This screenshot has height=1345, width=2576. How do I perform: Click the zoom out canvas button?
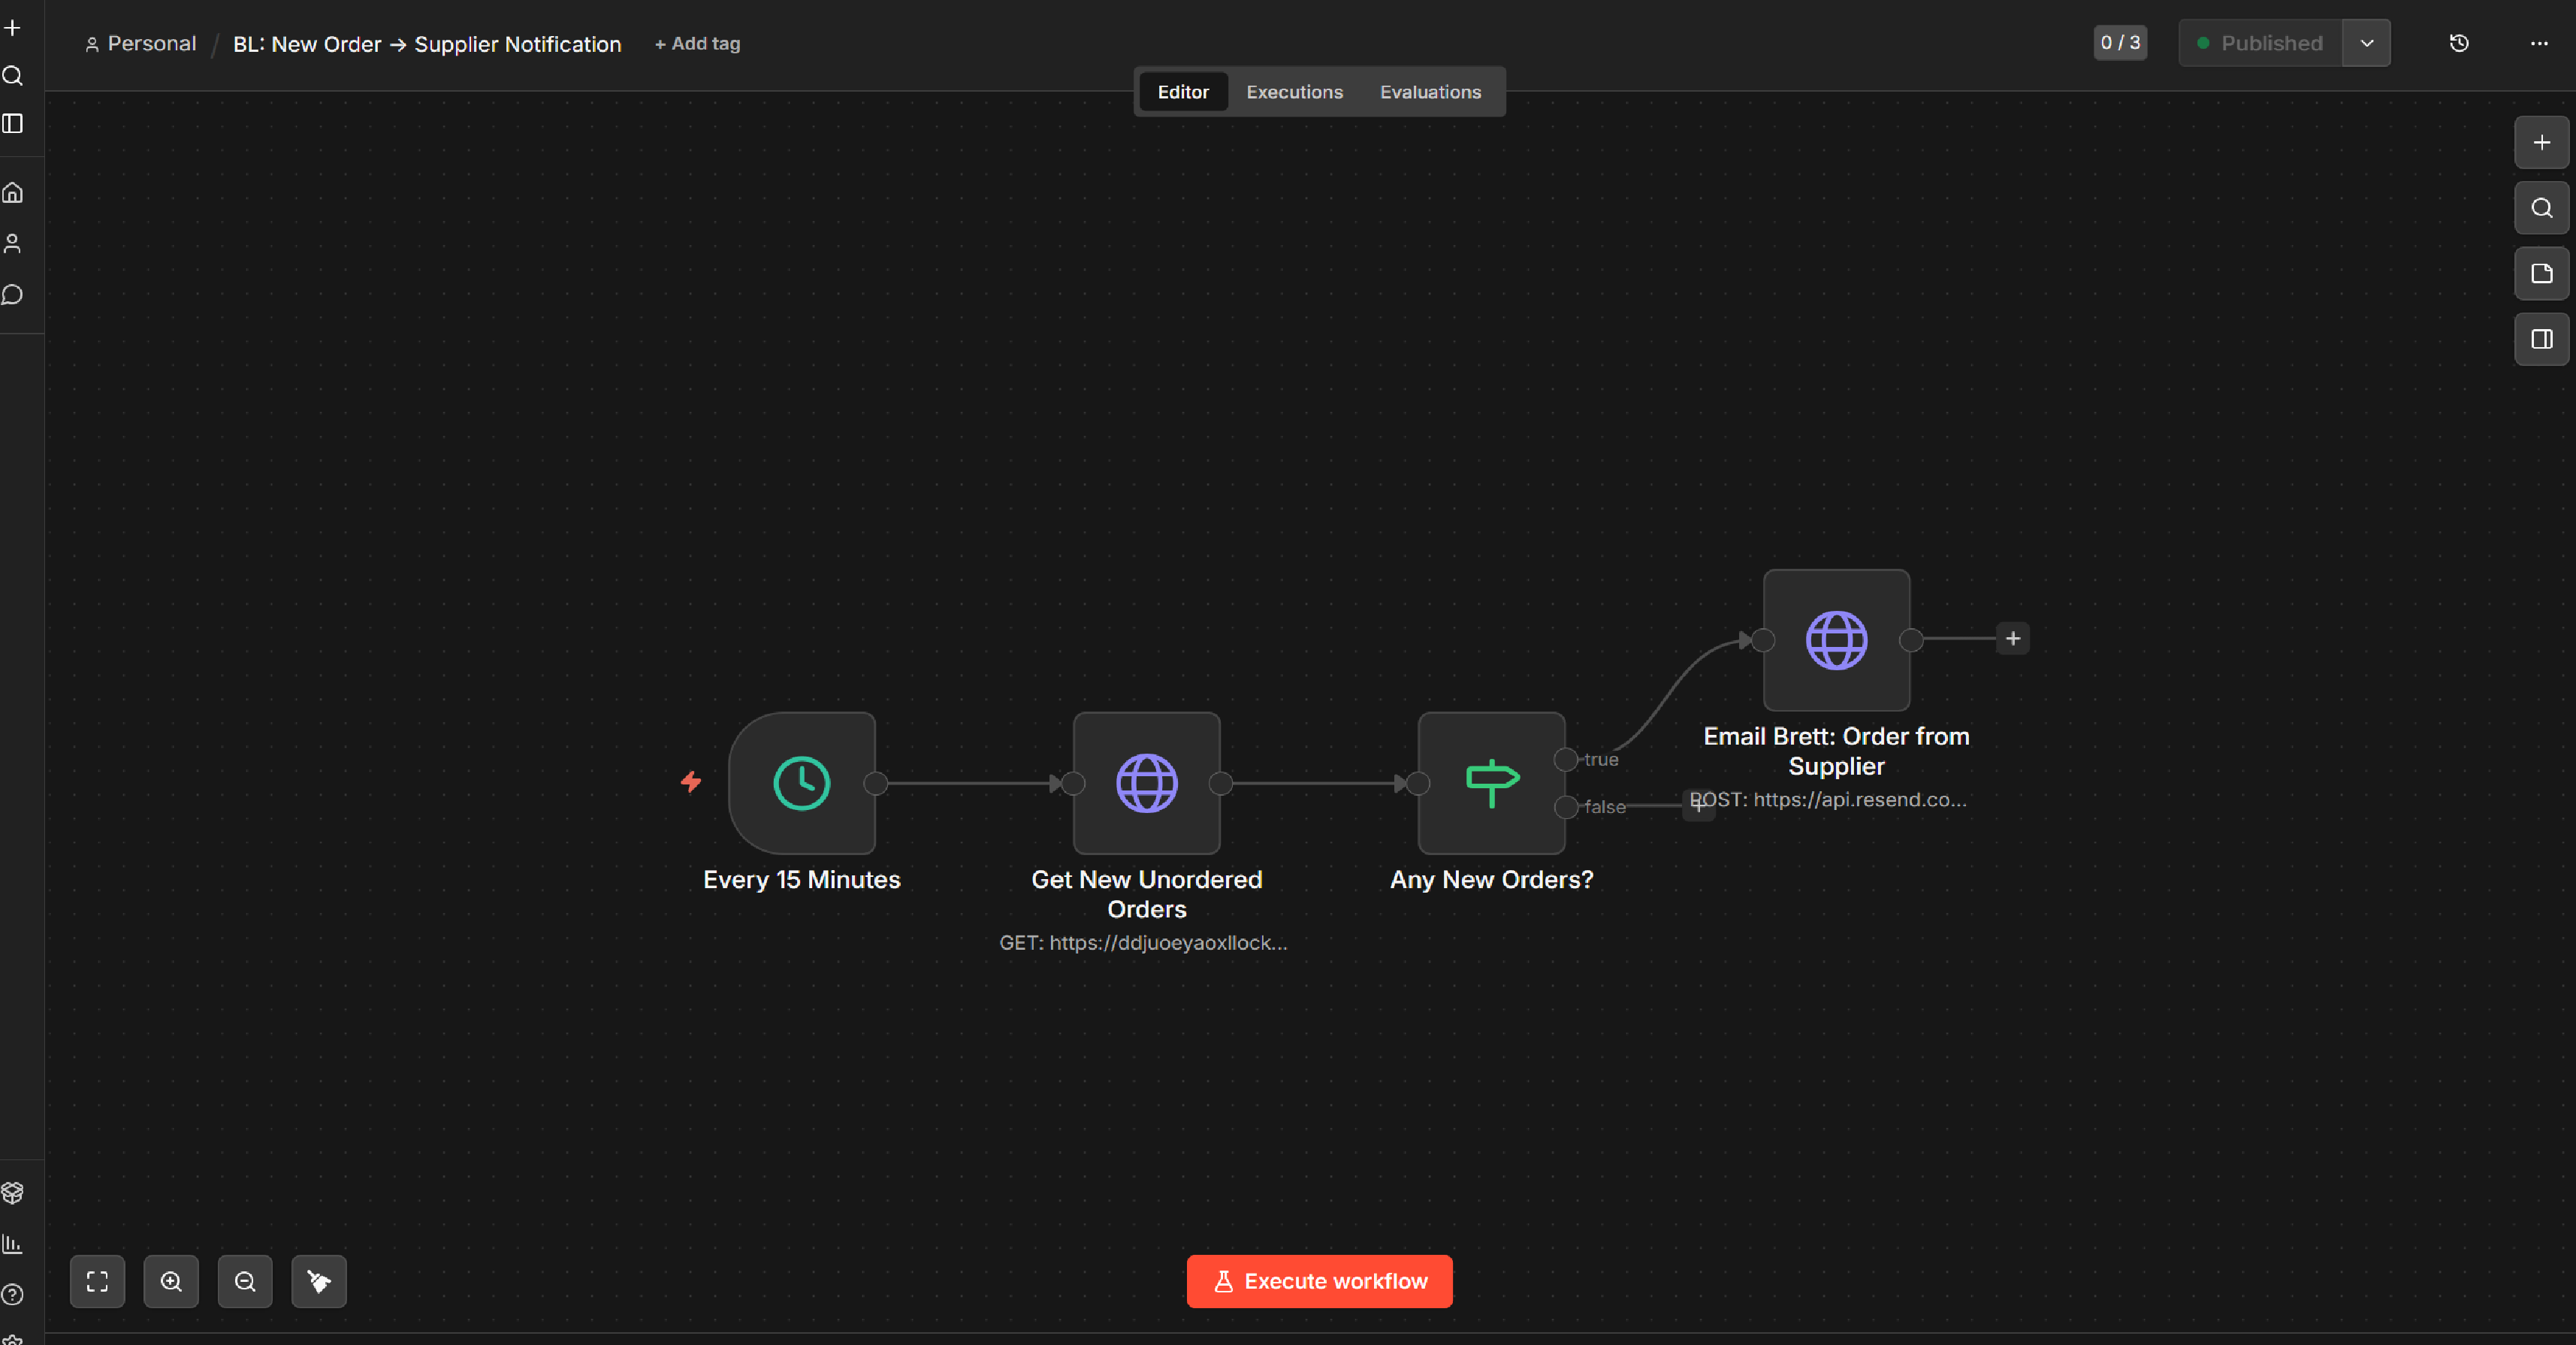245,1281
